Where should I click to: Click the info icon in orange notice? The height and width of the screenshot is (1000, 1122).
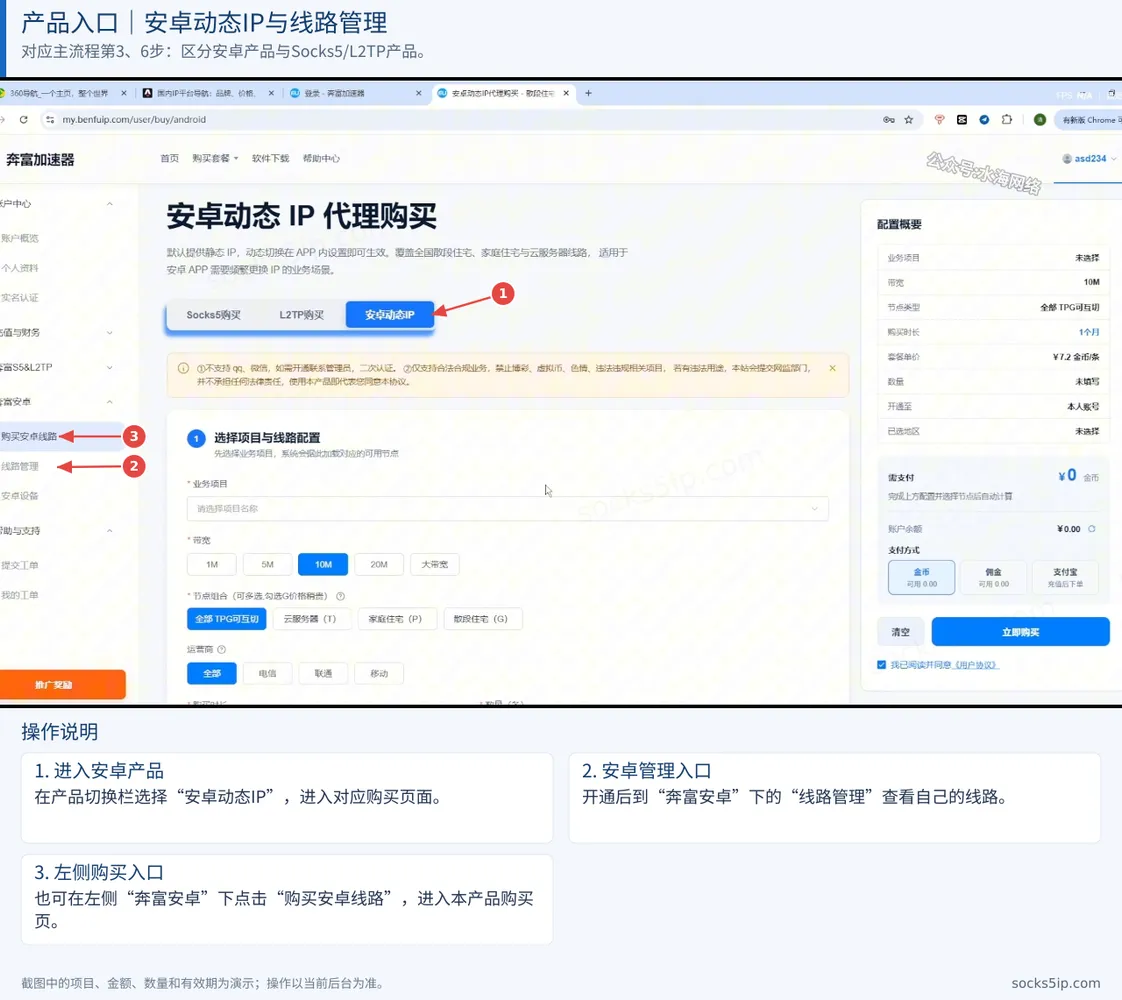(x=183, y=368)
